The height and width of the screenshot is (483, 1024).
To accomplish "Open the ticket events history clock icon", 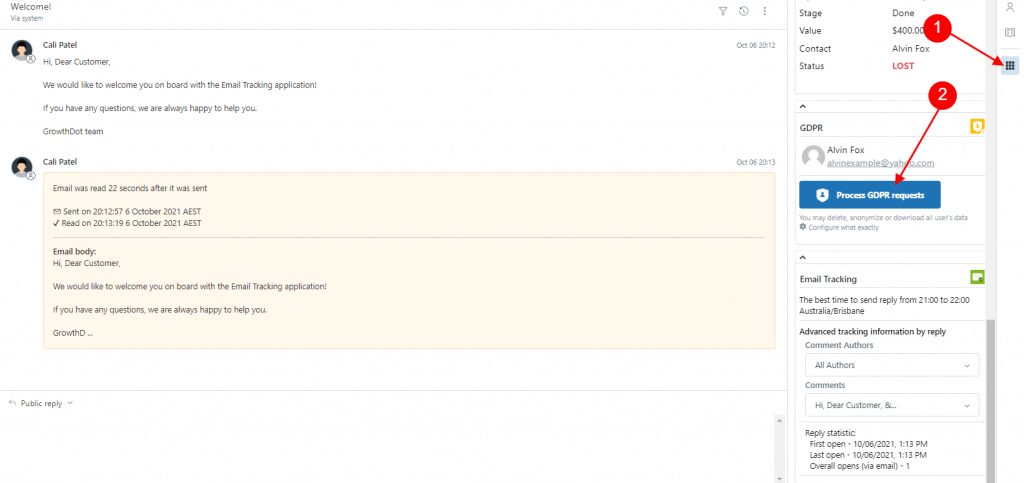I will point(744,11).
